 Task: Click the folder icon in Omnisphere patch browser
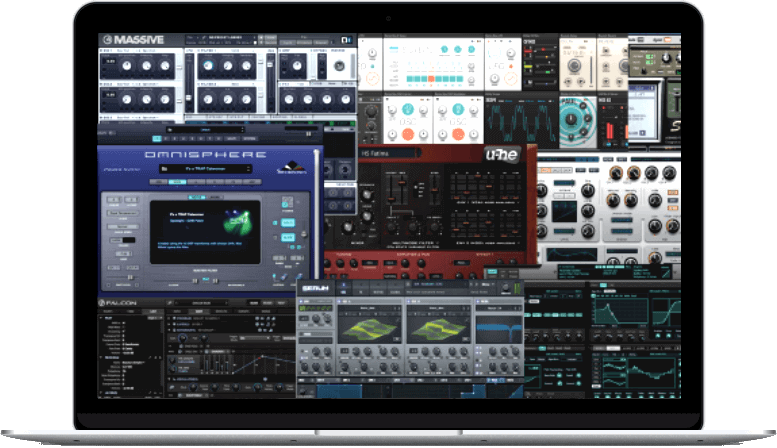click(165, 169)
